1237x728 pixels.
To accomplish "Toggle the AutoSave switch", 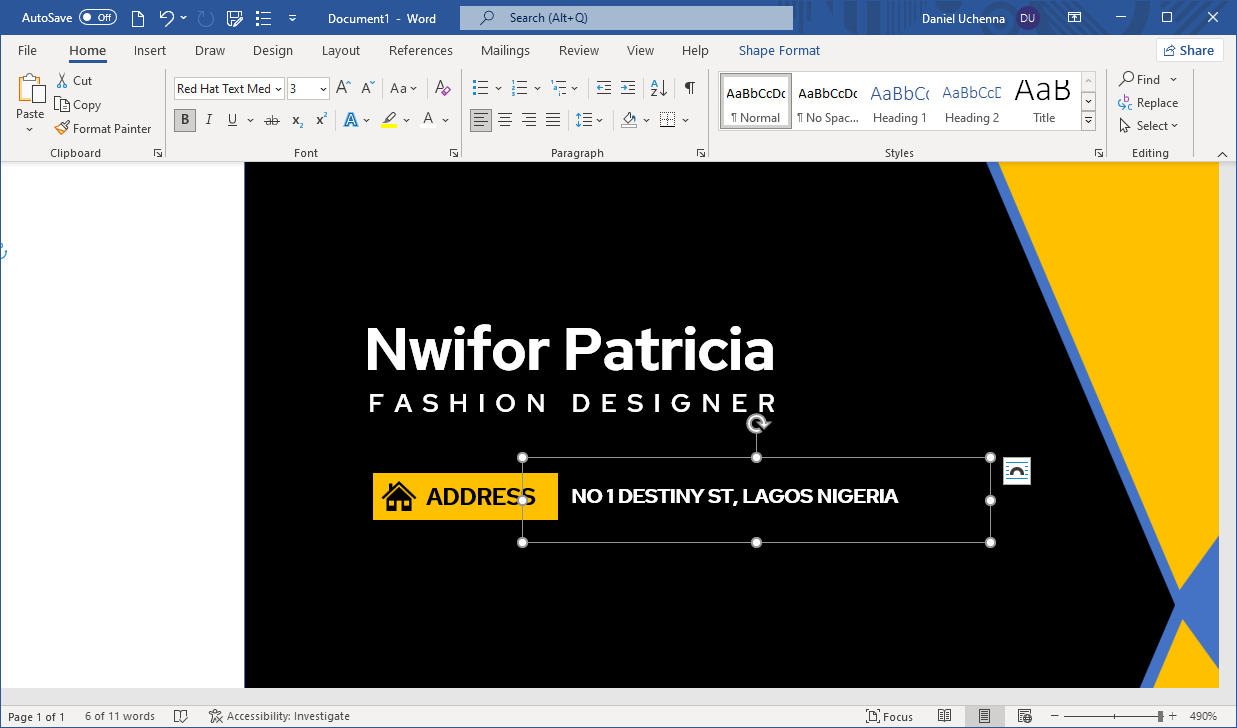I will pos(97,18).
